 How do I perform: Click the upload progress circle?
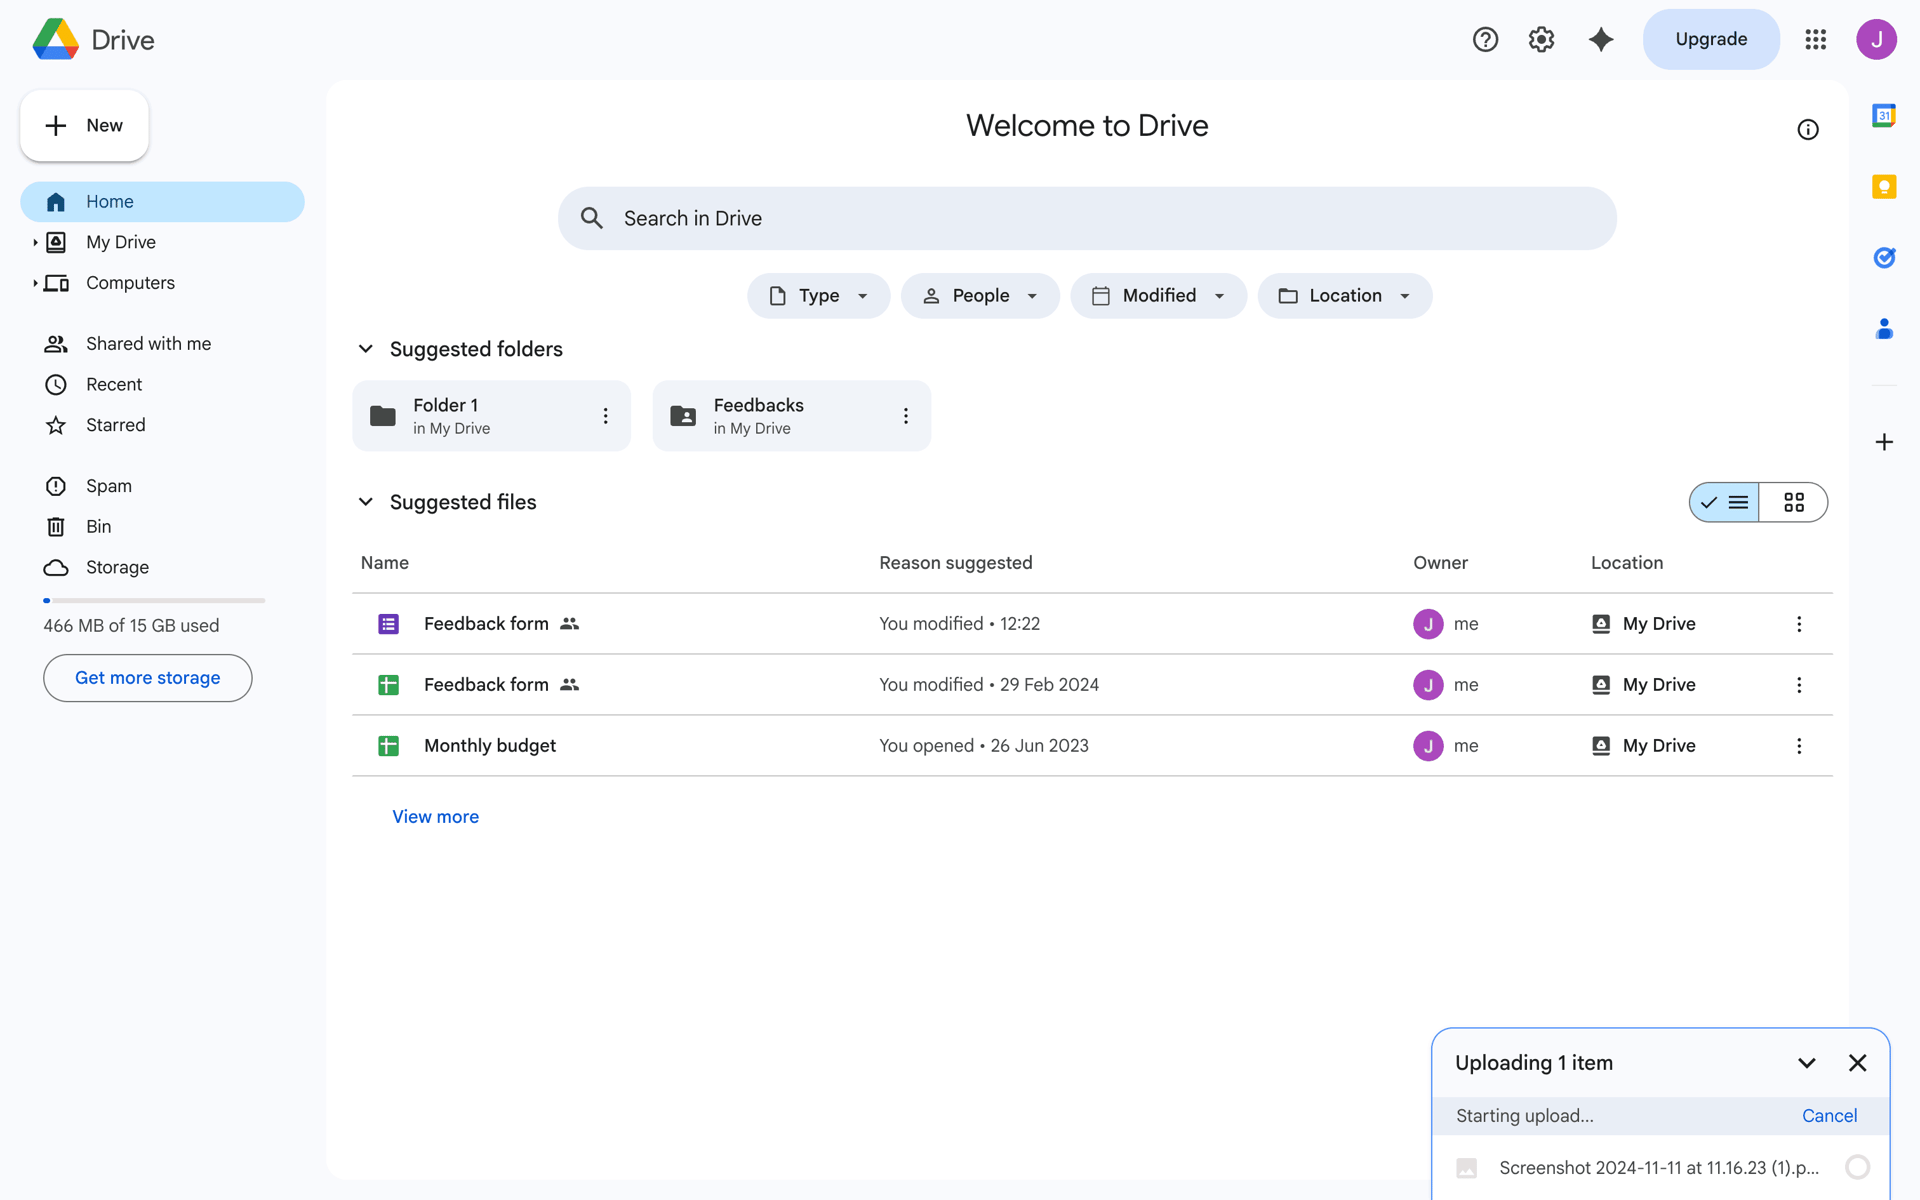pyautogui.click(x=1857, y=1167)
